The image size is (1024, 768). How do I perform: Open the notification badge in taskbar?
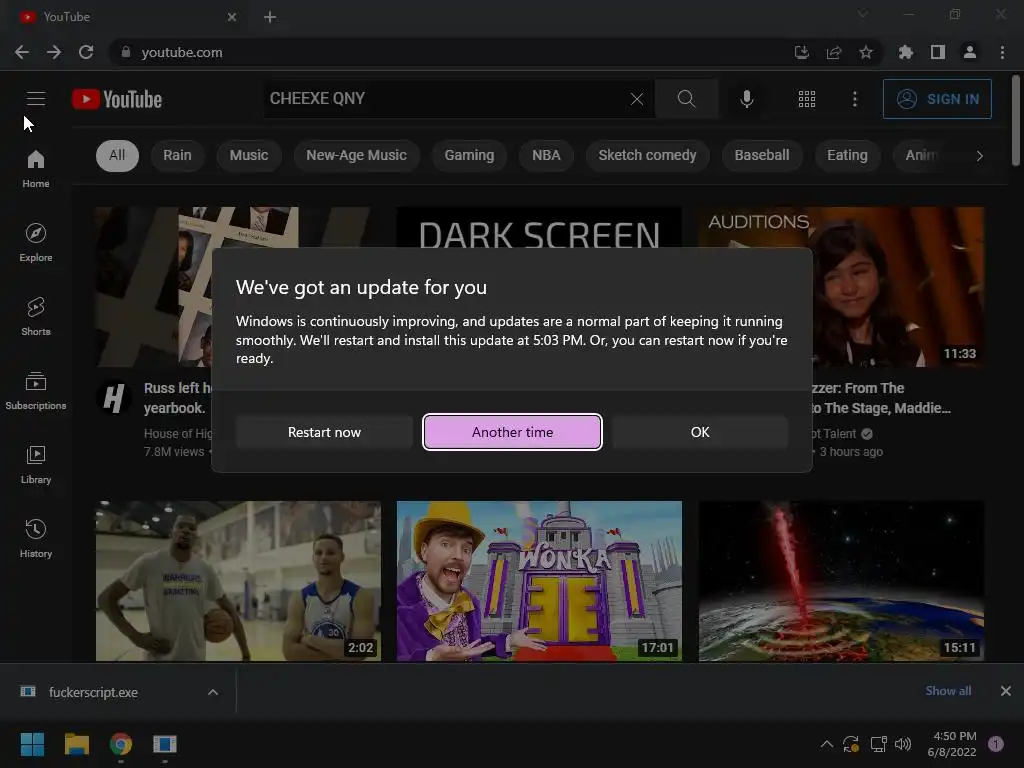click(996, 744)
